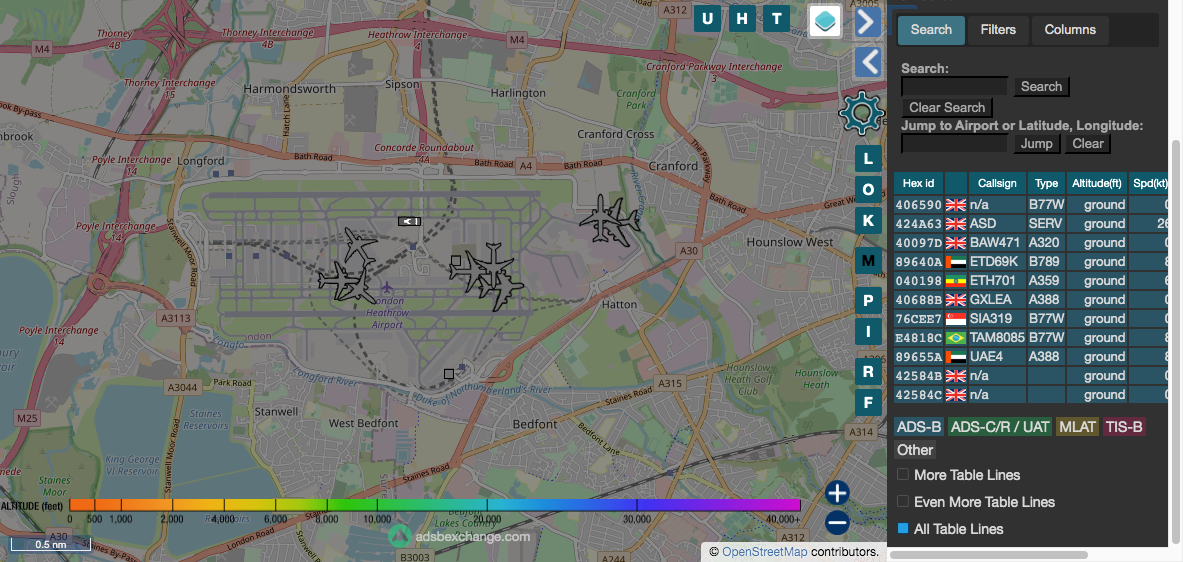This screenshot has width=1183, height=562.
Task: Open settings gear icon on map
Action: (861, 113)
